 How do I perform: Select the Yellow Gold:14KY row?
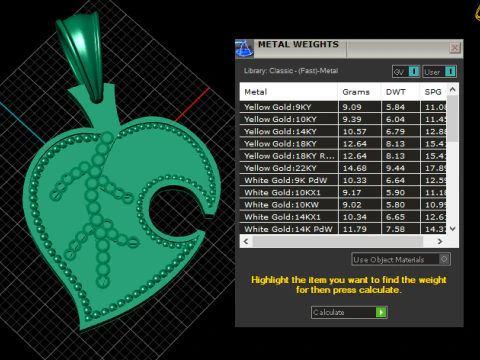(343, 131)
